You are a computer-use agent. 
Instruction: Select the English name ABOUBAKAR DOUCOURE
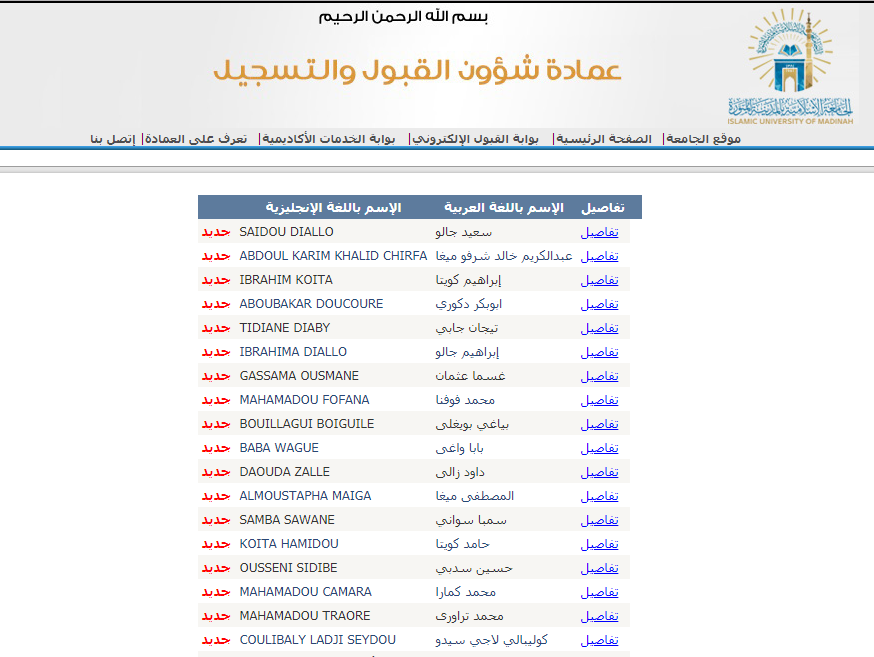coord(311,304)
